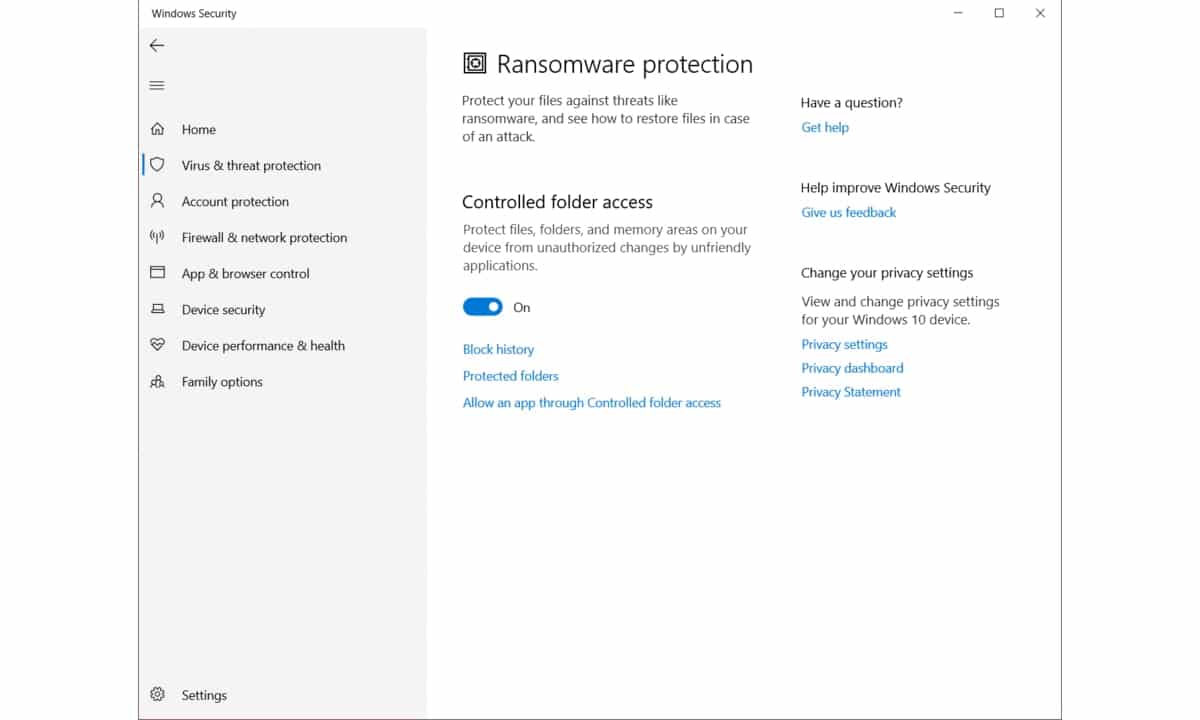Image resolution: width=1200 pixels, height=720 pixels.
Task: Open Account protection person icon
Action: click(x=157, y=201)
